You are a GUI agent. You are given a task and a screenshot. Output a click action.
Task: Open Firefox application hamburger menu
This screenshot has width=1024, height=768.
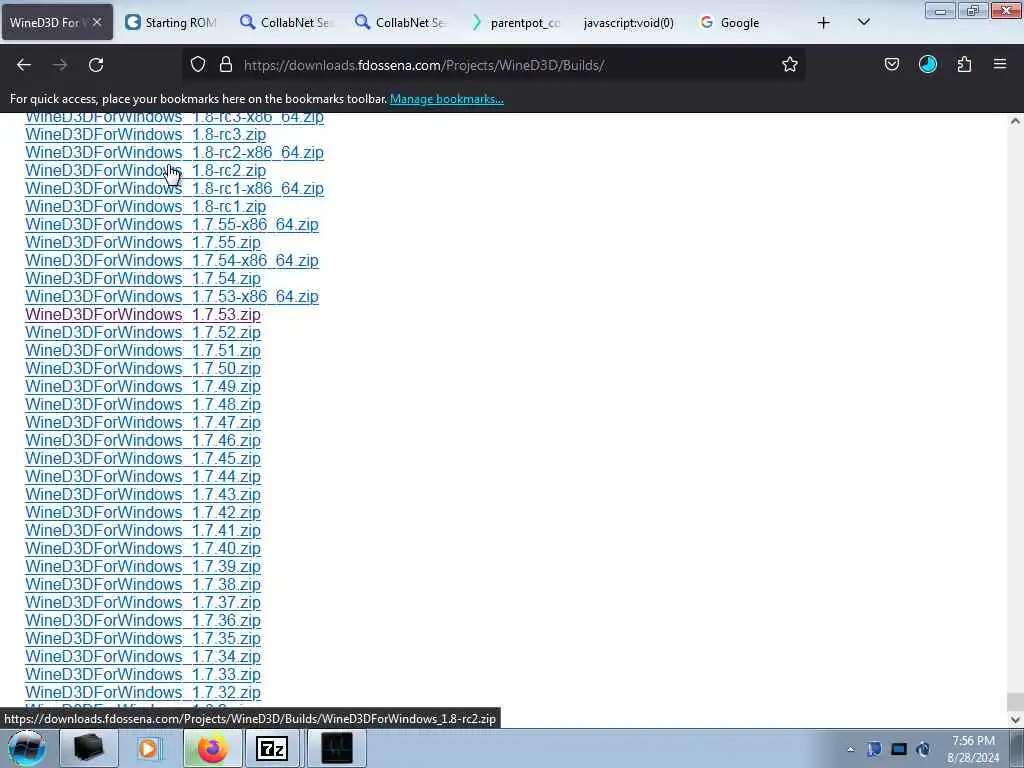(x=1000, y=64)
